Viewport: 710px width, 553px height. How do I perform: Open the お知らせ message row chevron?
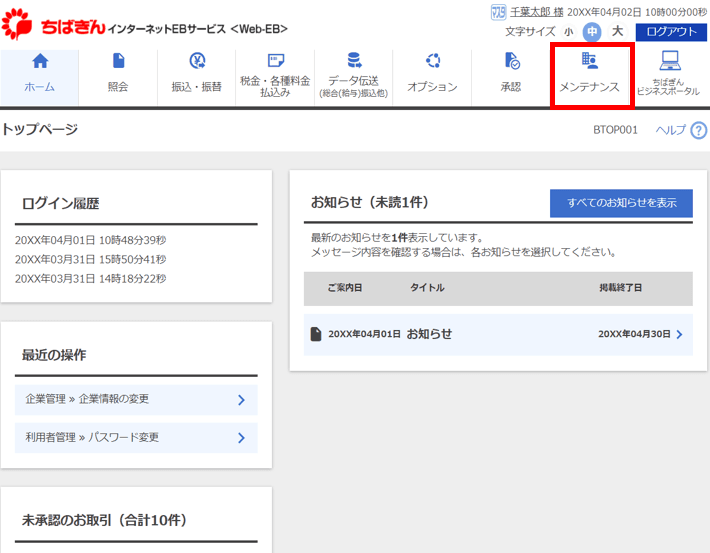pyautogui.click(x=679, y=334)
